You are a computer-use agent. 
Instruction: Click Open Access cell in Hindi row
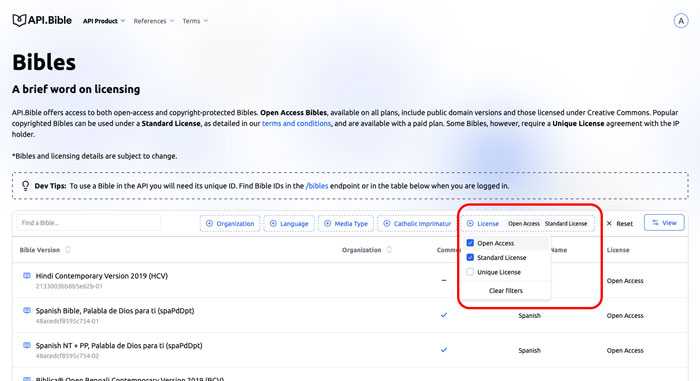(x=625, y=281)
